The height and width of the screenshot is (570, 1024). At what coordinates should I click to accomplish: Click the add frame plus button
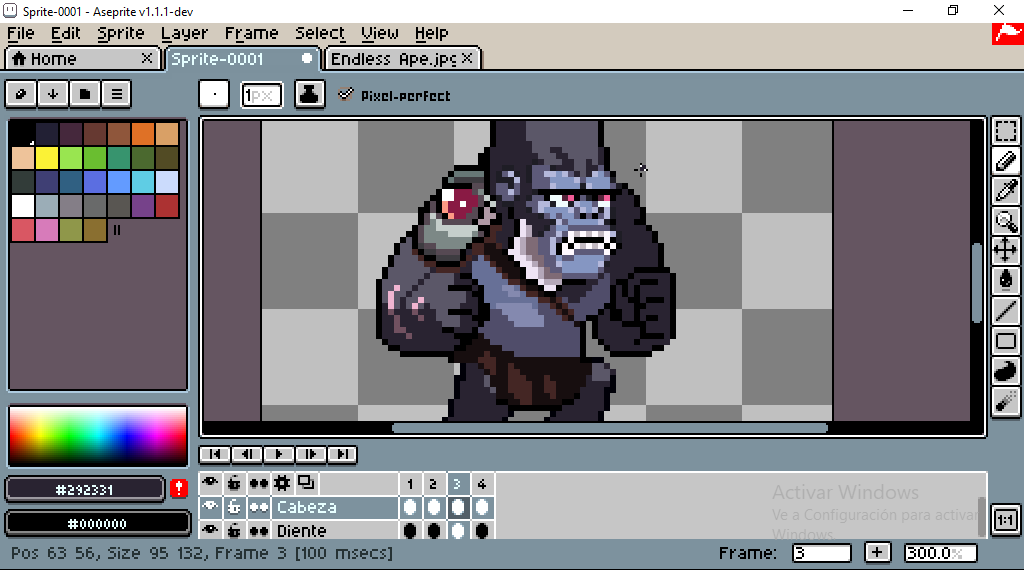pyautogui.click(x=877, y=552)
